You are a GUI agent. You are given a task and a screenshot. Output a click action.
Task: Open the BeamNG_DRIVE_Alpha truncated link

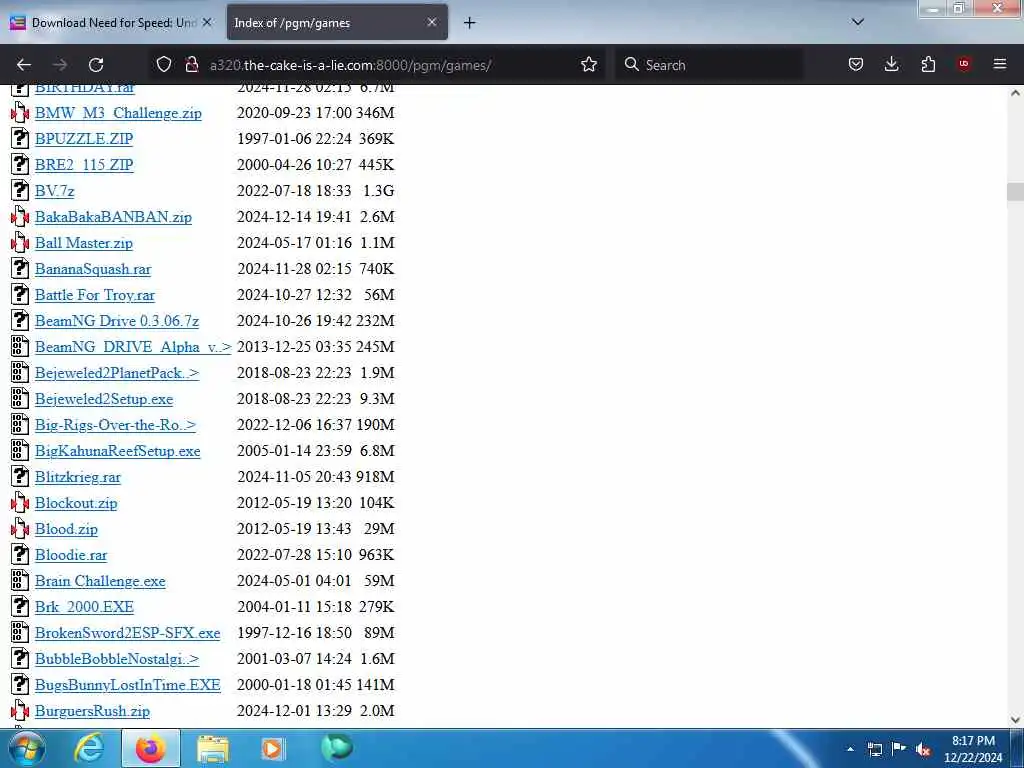[x=133, y=347]
